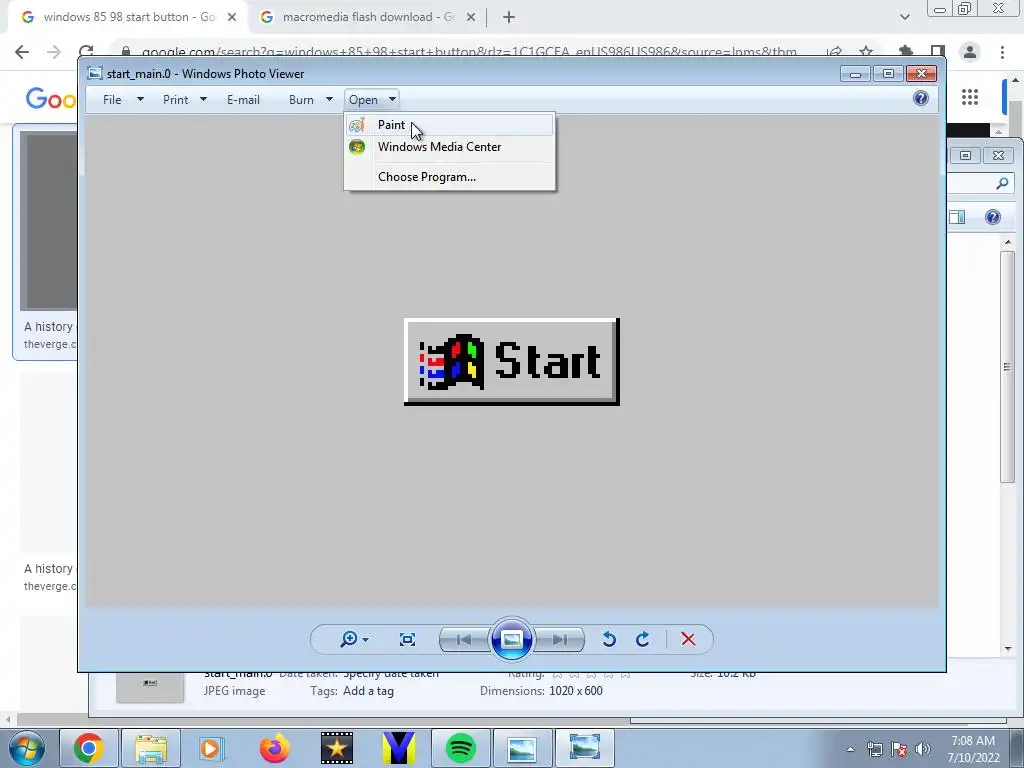Open the Windows Start orb
The width and height of the screenshot is (1024, 768).
click(x=27, y=748)
